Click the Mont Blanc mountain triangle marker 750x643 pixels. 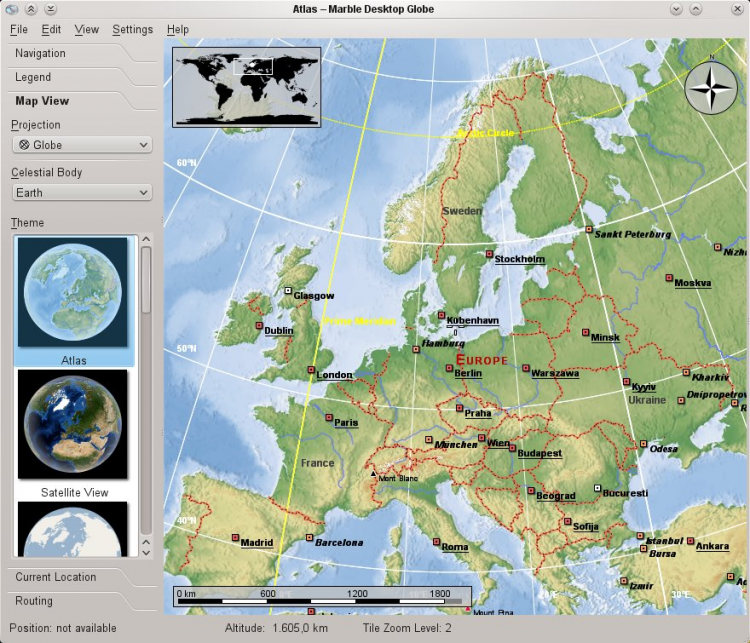click(373, 474)
